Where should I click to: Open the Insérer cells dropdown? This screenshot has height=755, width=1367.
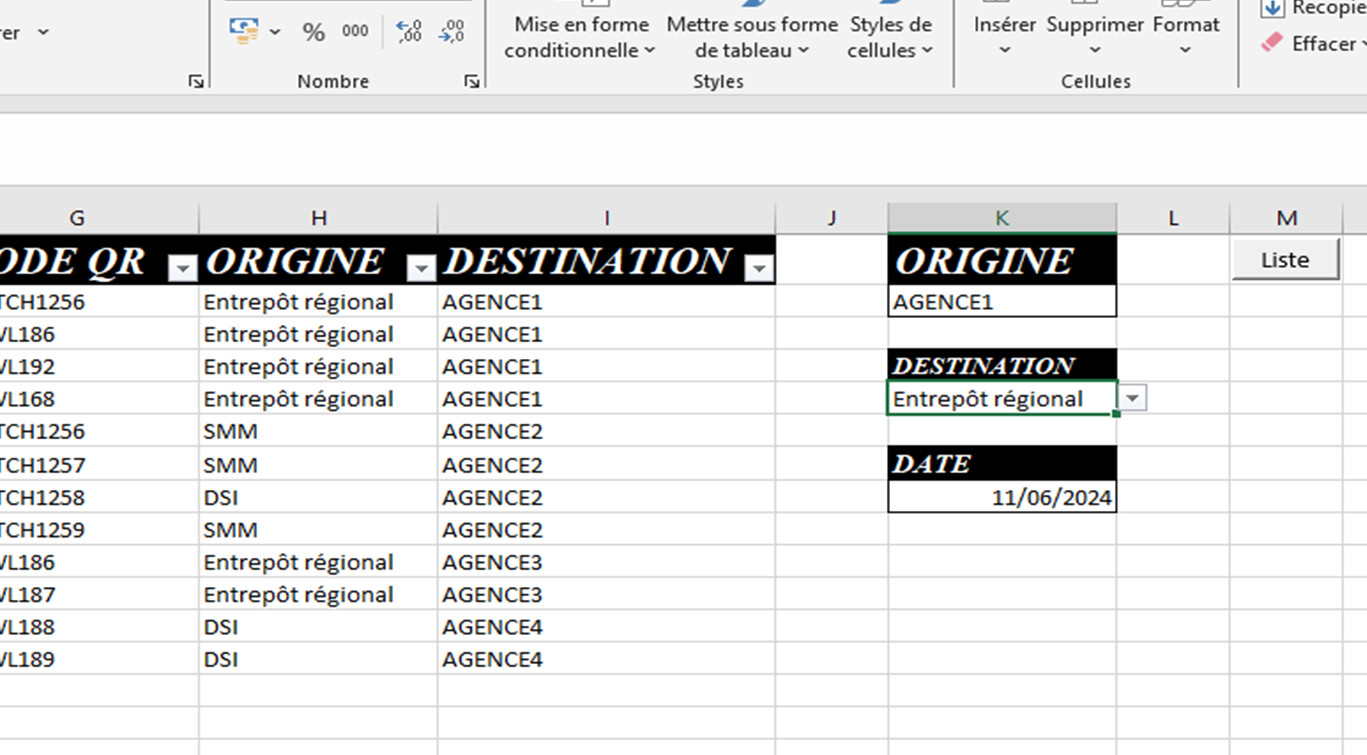click(x=1004, y=37)
